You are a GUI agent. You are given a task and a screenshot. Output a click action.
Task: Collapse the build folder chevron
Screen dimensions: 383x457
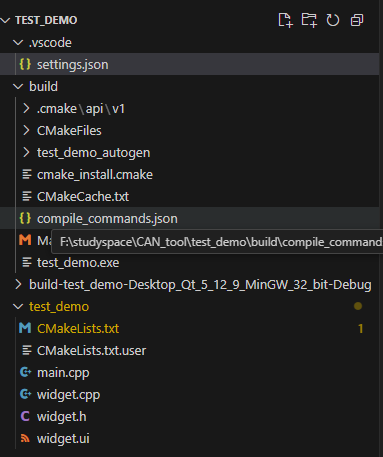(x=18, y=86)
